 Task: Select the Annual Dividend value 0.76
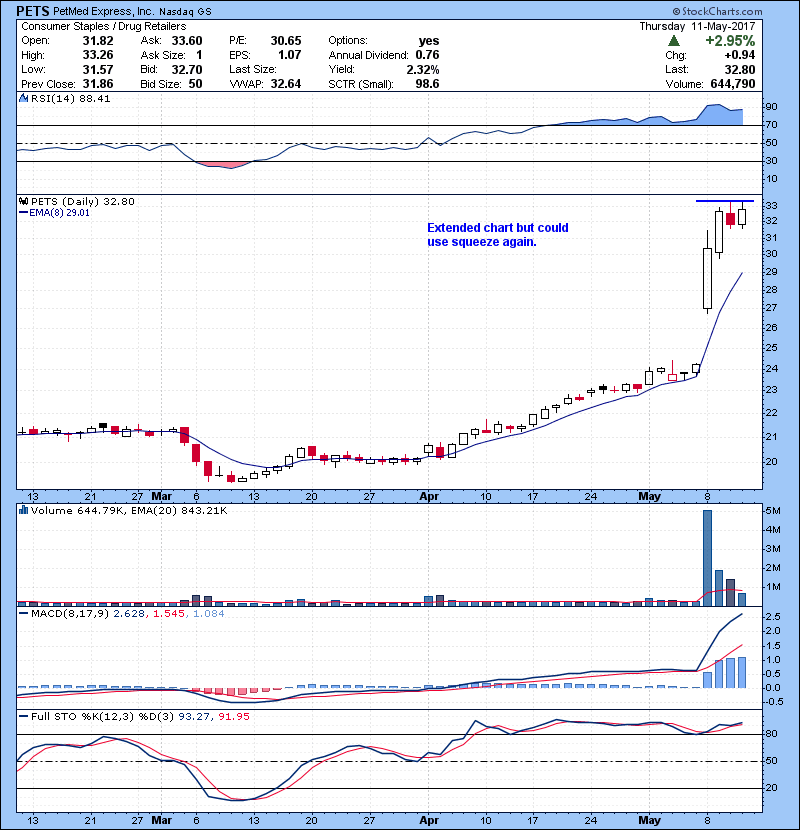click(427, 55)
